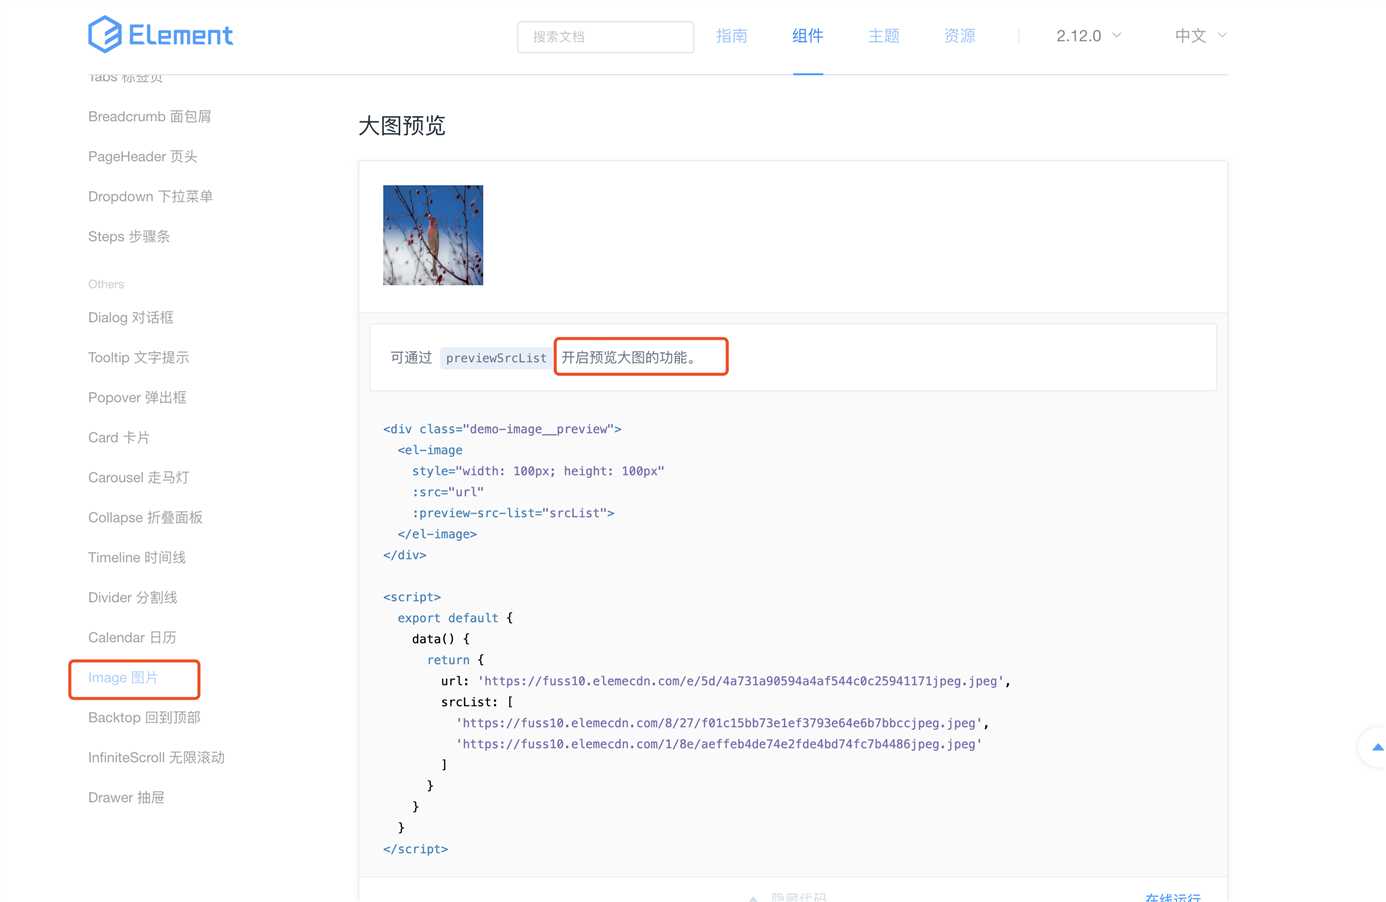Click the back-to-top arrow button

click(1376, 747)
